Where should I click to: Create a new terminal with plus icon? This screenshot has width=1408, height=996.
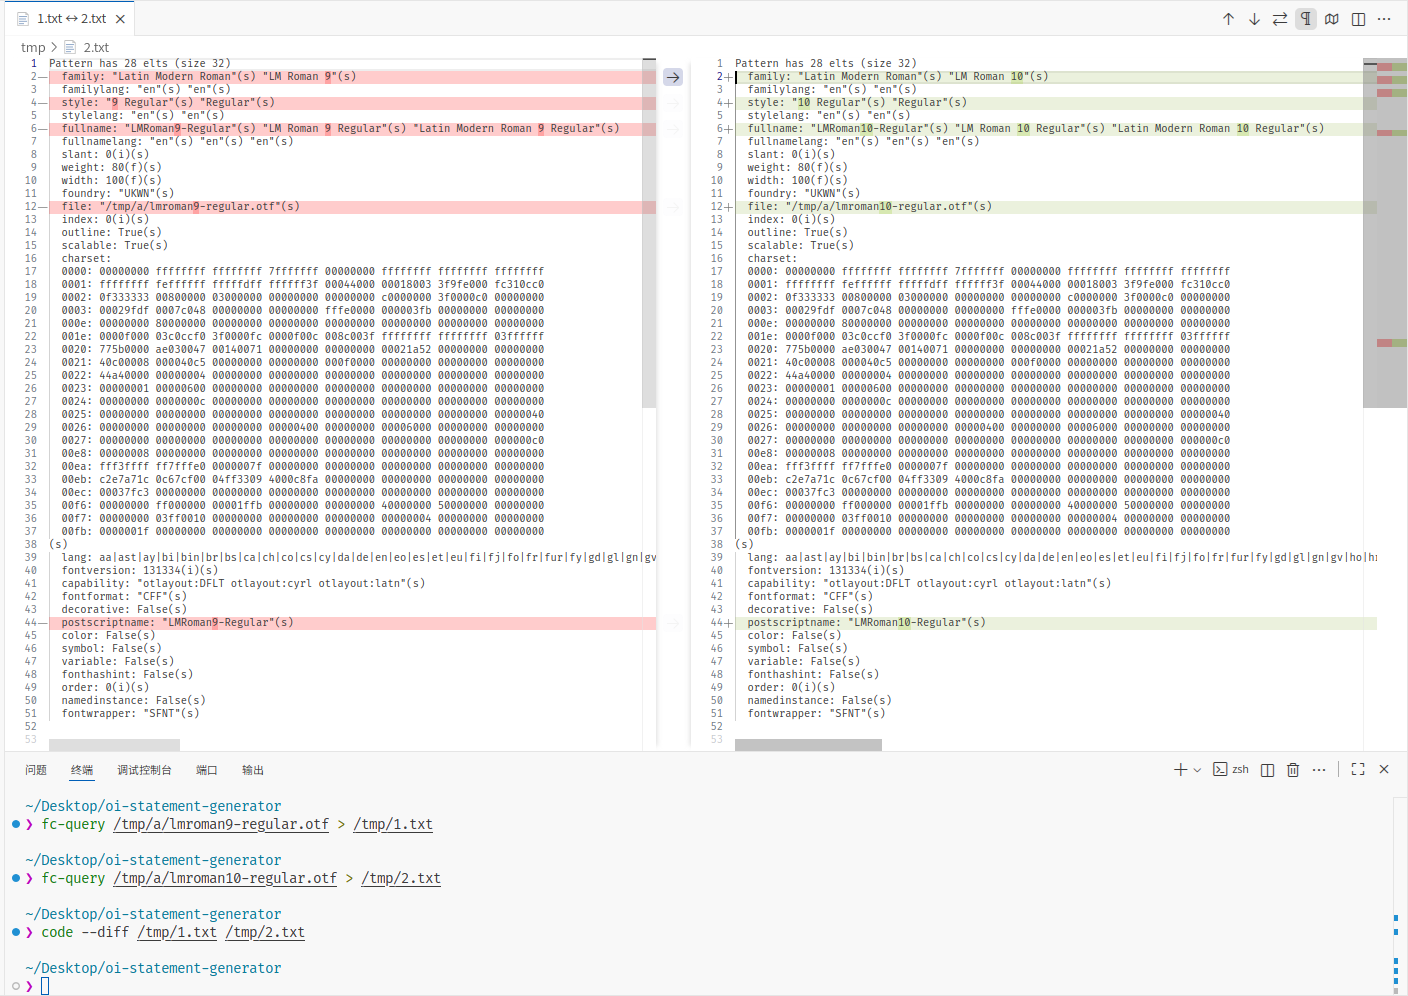coord(1180,769)
